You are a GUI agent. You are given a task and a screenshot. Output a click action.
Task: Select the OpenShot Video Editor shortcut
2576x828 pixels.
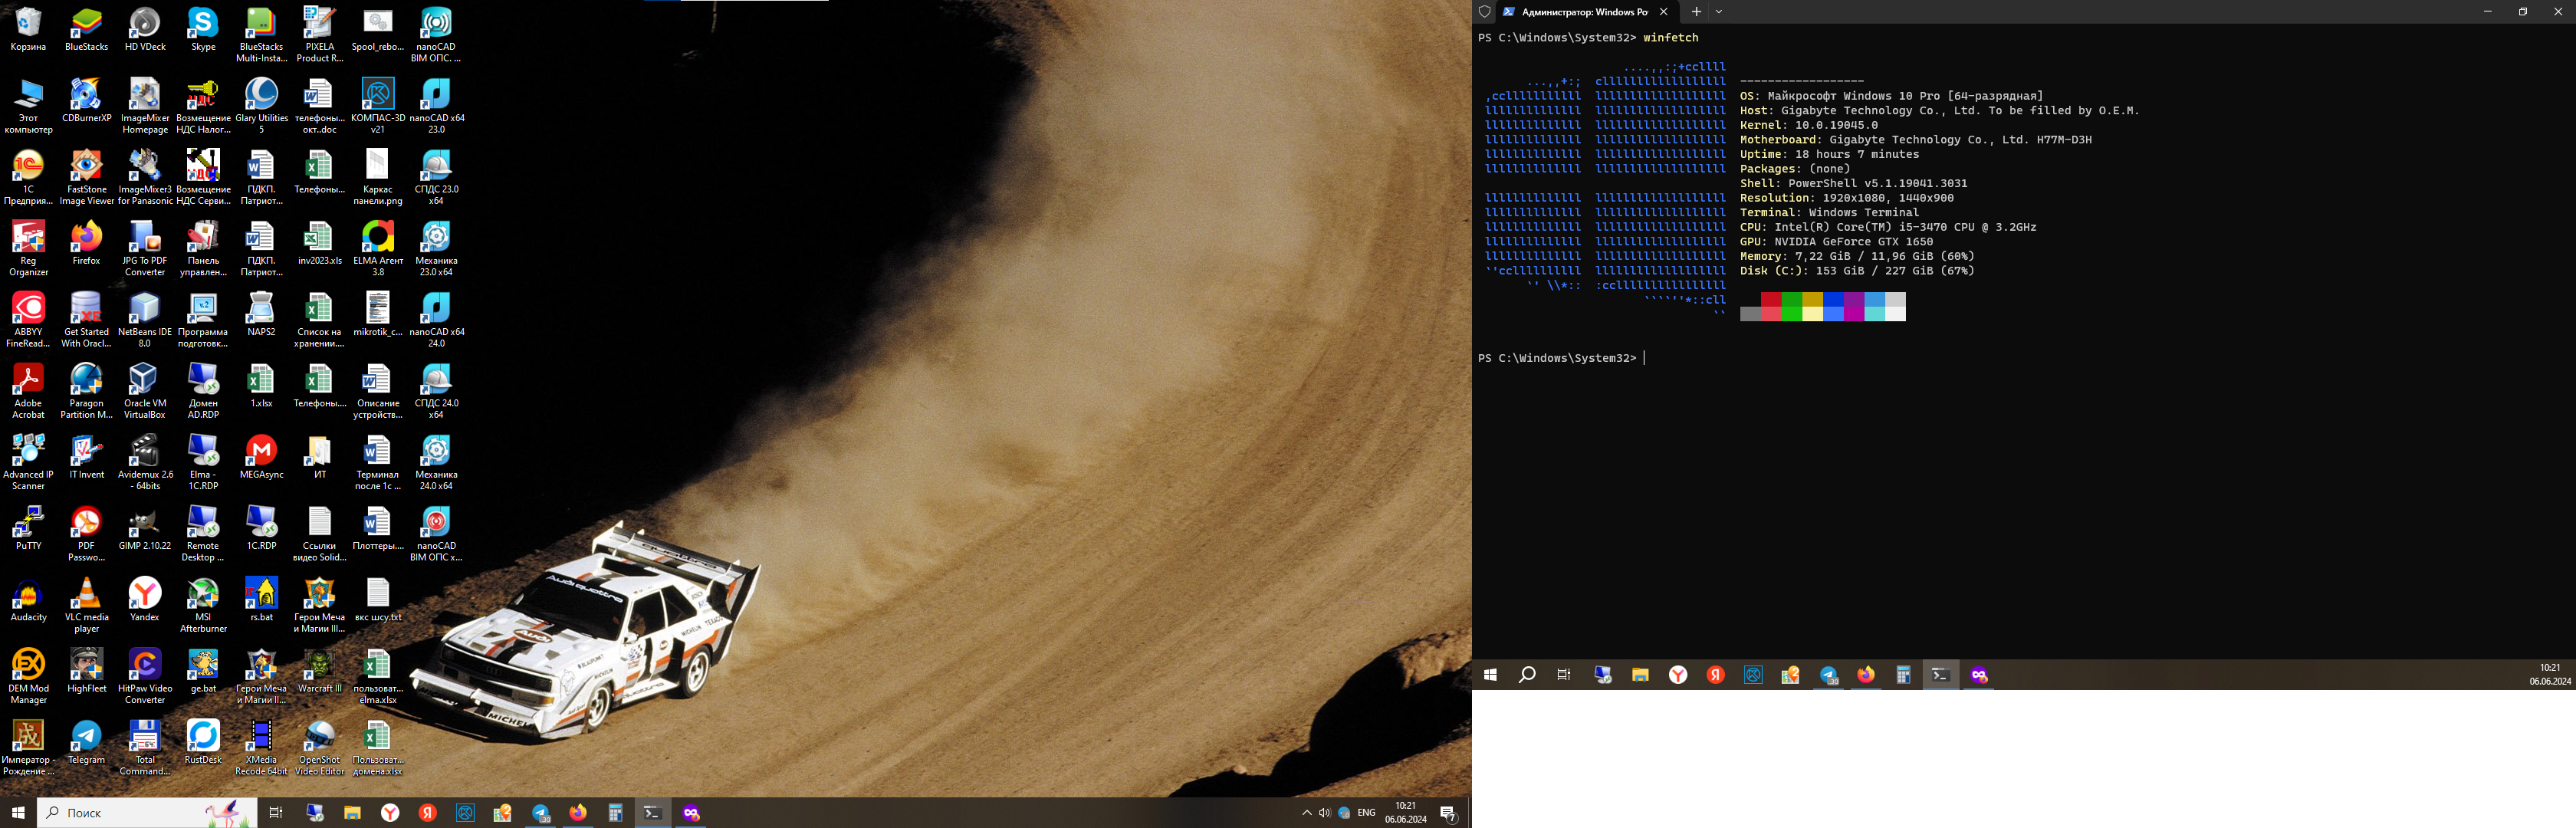pos(320,748)
